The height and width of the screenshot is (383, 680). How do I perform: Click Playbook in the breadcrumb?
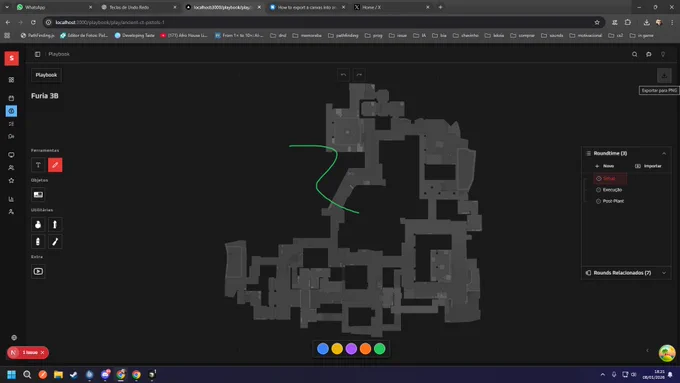point(59,54)
